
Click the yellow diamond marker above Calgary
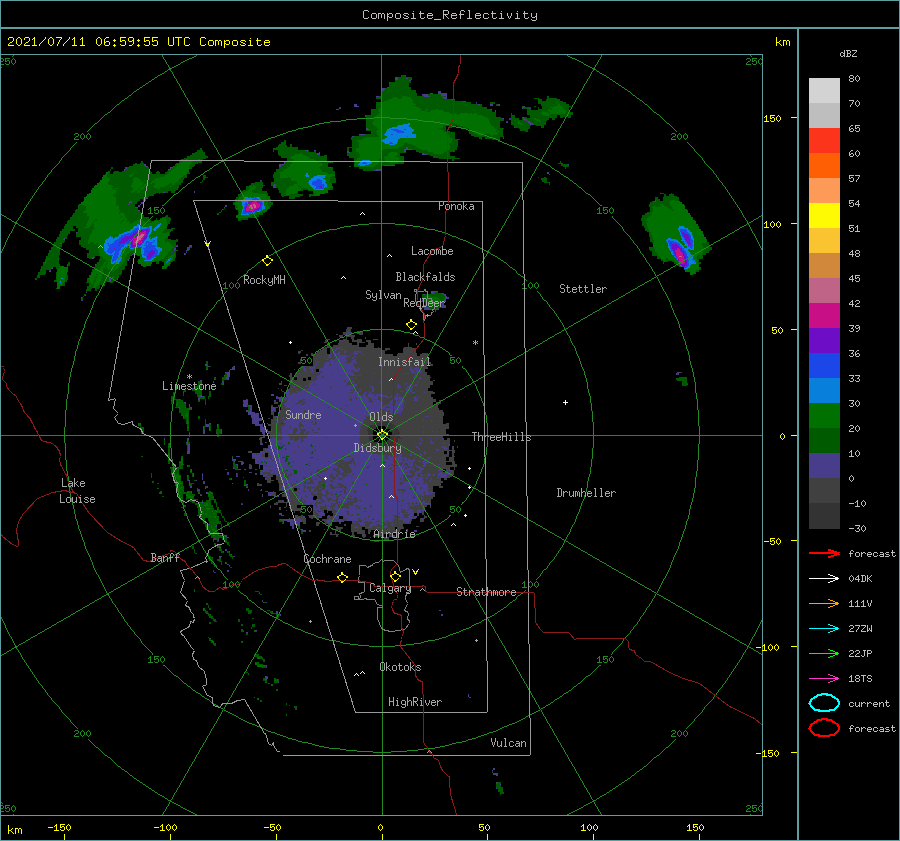click(395, 576)
